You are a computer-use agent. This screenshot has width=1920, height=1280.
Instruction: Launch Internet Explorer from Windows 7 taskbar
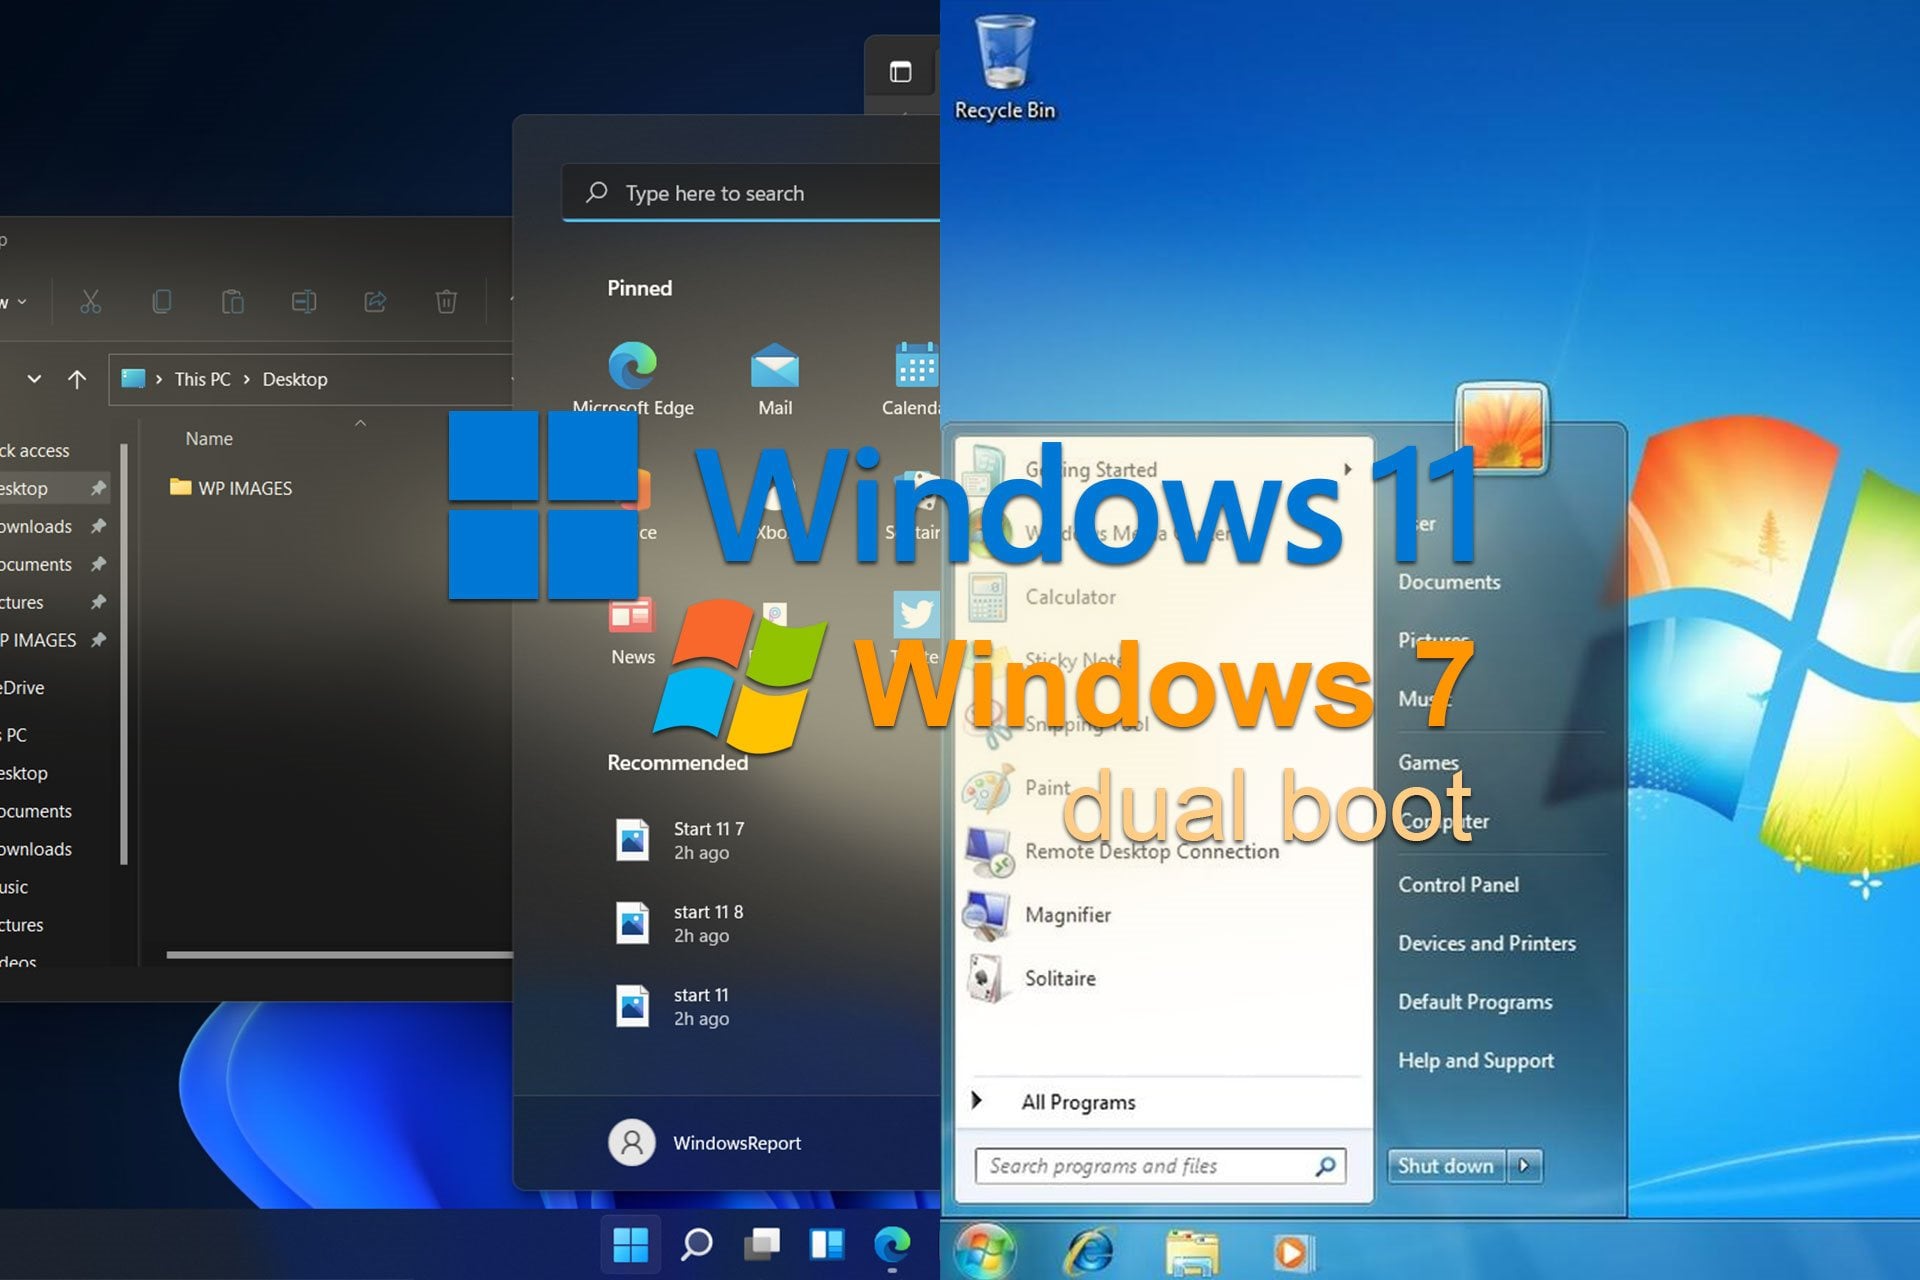[1089, 1251]
